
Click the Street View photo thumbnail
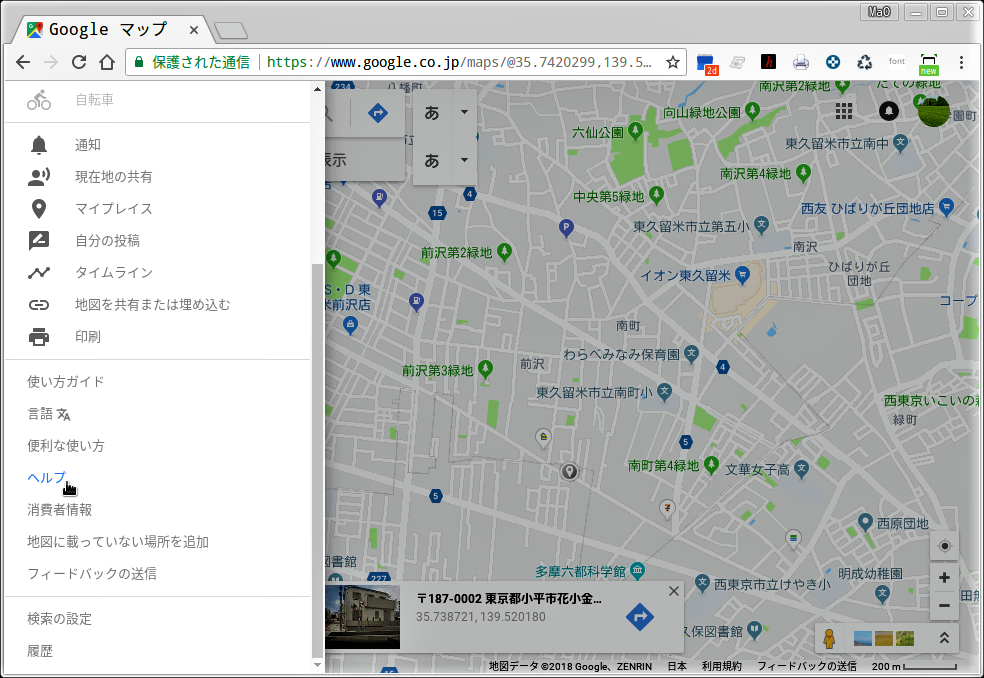tap(363, 617)
